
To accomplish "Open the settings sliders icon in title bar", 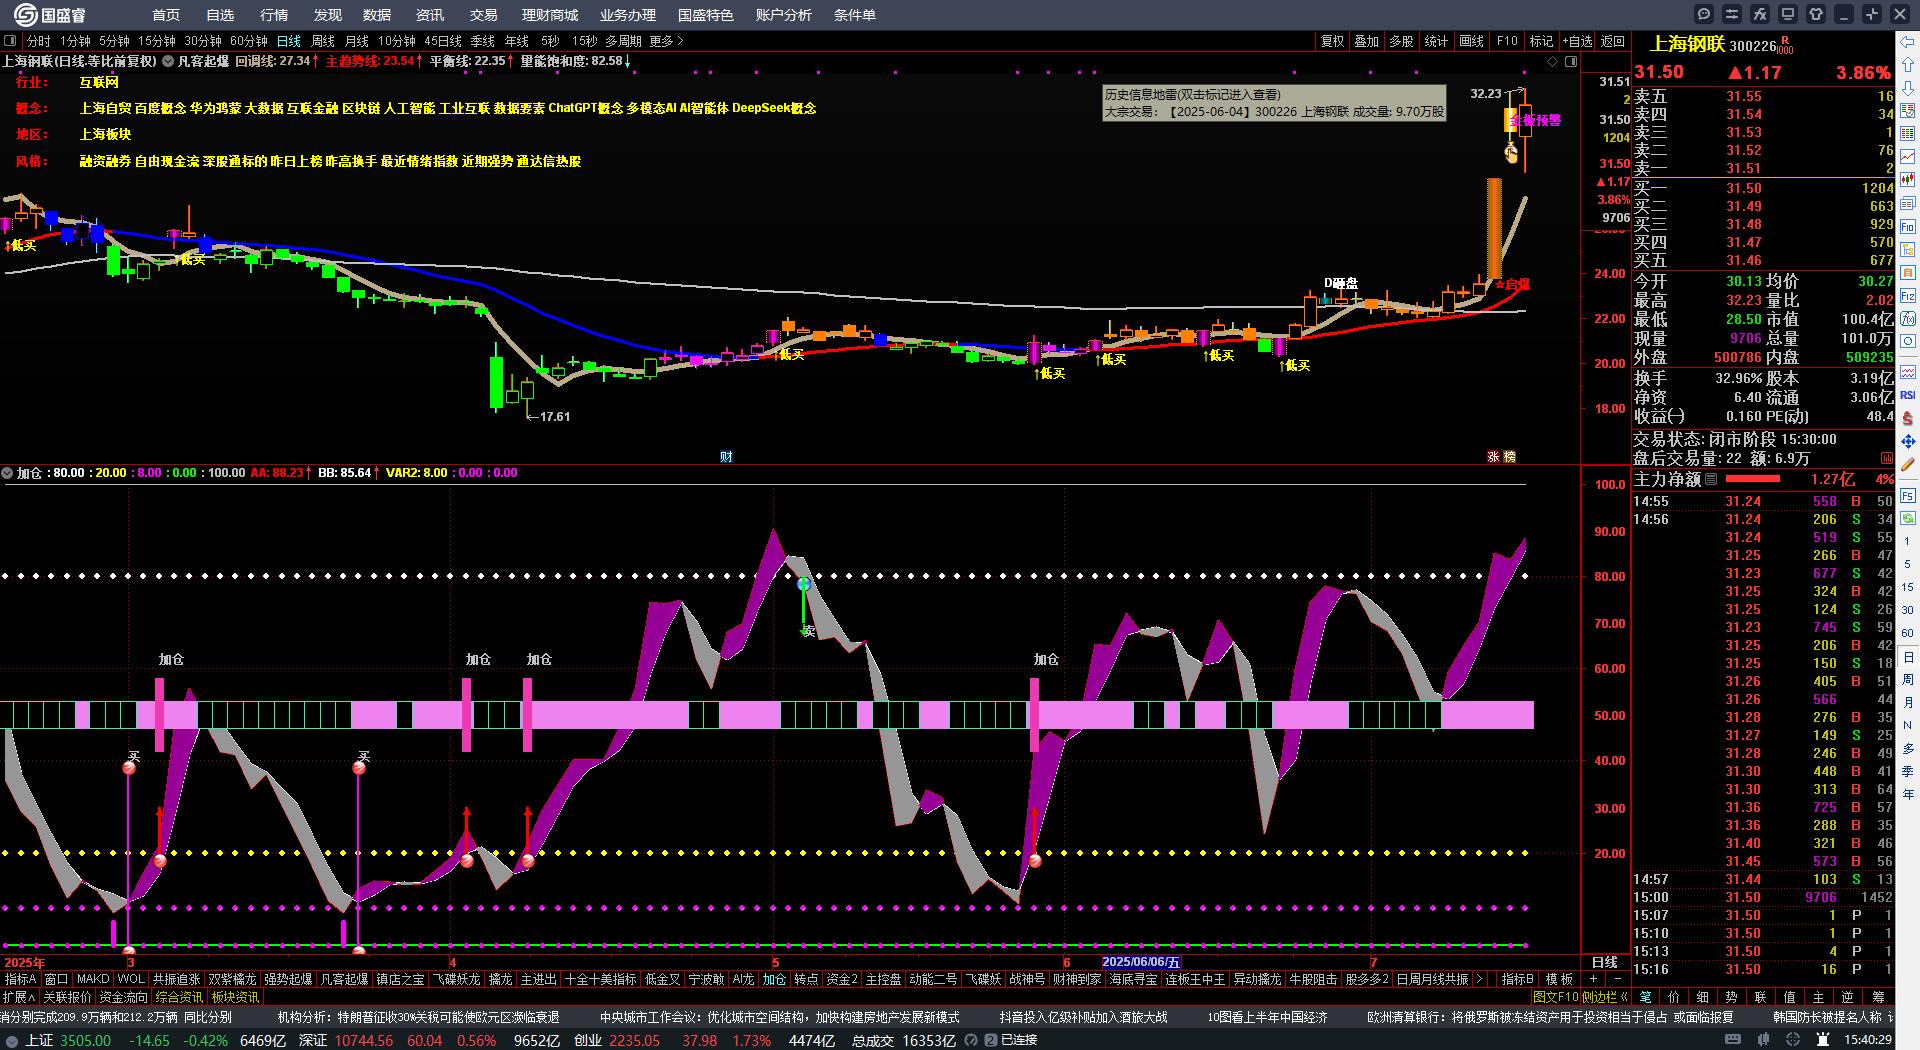I will pos(1732,14).
